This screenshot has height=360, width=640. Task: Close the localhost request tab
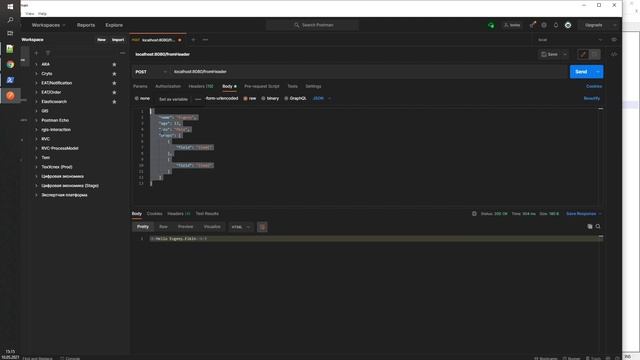coord(180,40)
